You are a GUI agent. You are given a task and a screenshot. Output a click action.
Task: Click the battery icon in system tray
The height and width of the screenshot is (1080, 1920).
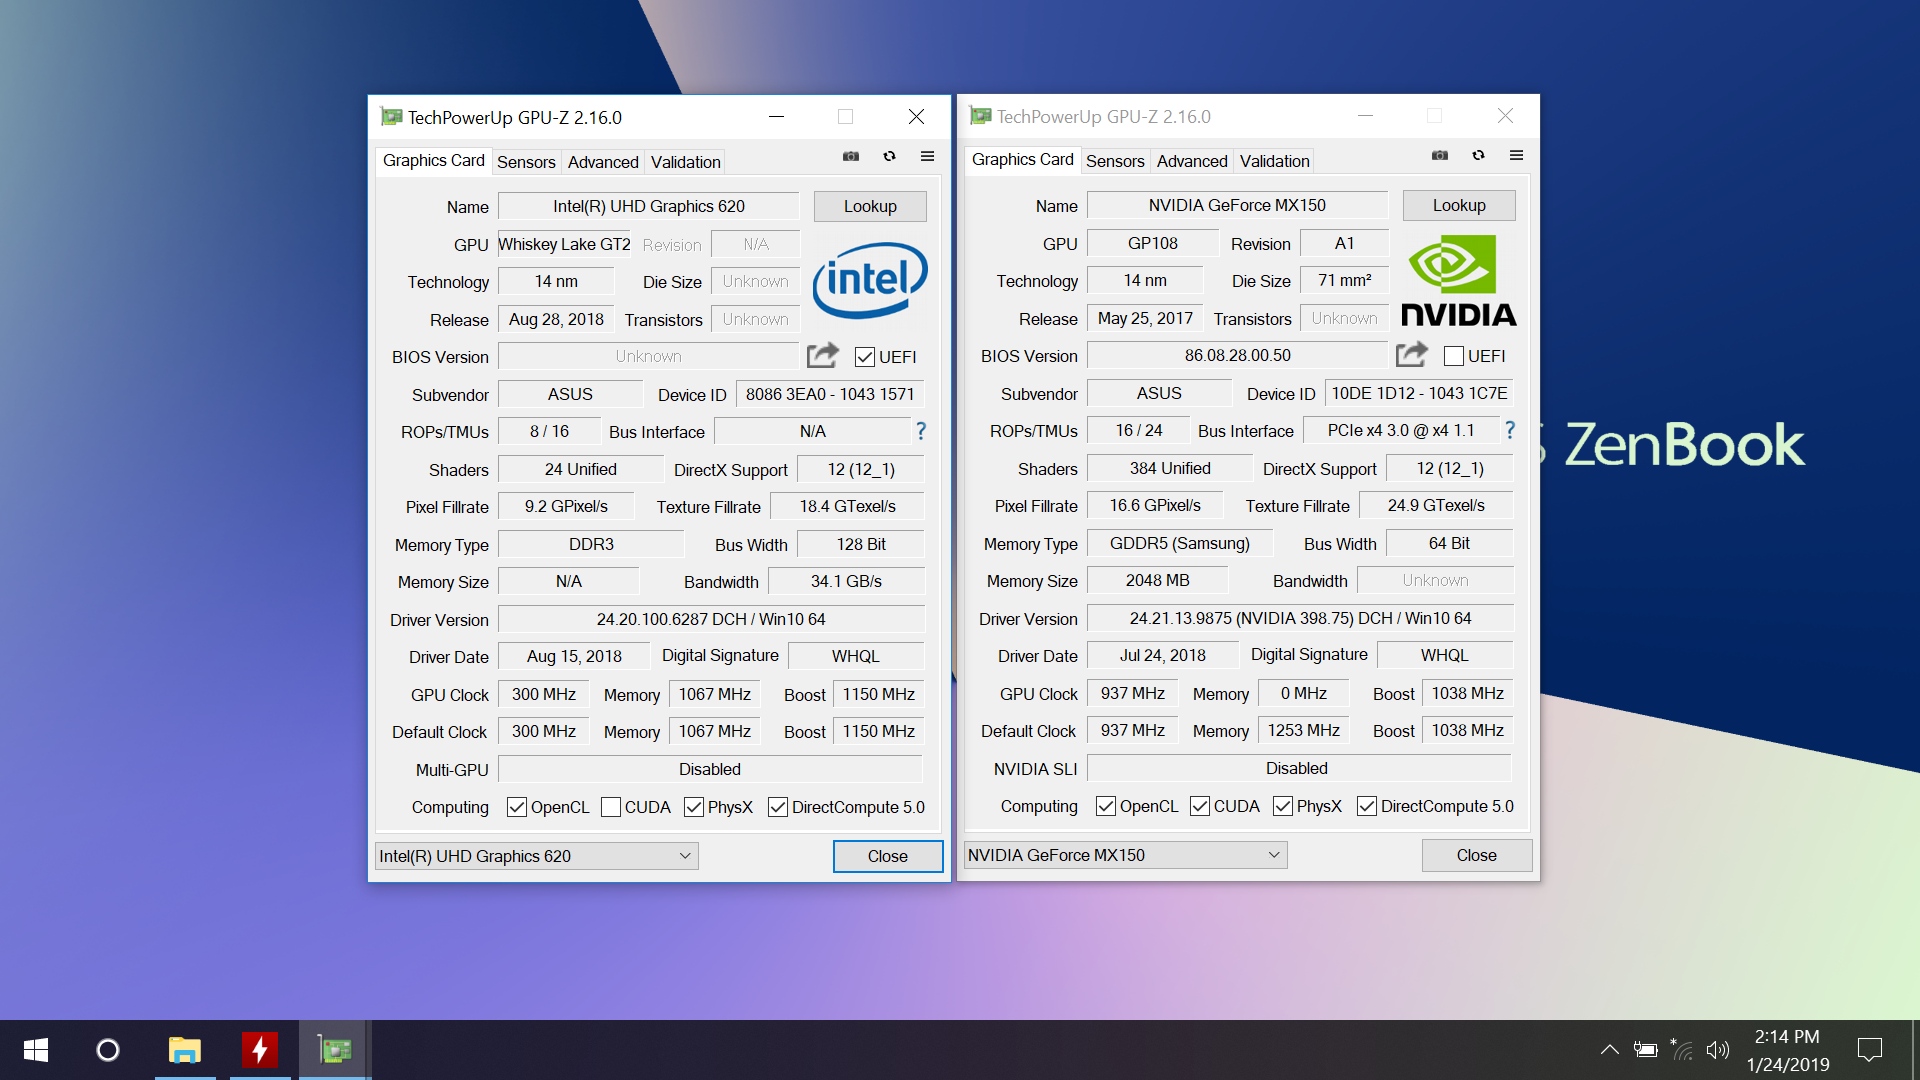(x=1645, y=1050)
